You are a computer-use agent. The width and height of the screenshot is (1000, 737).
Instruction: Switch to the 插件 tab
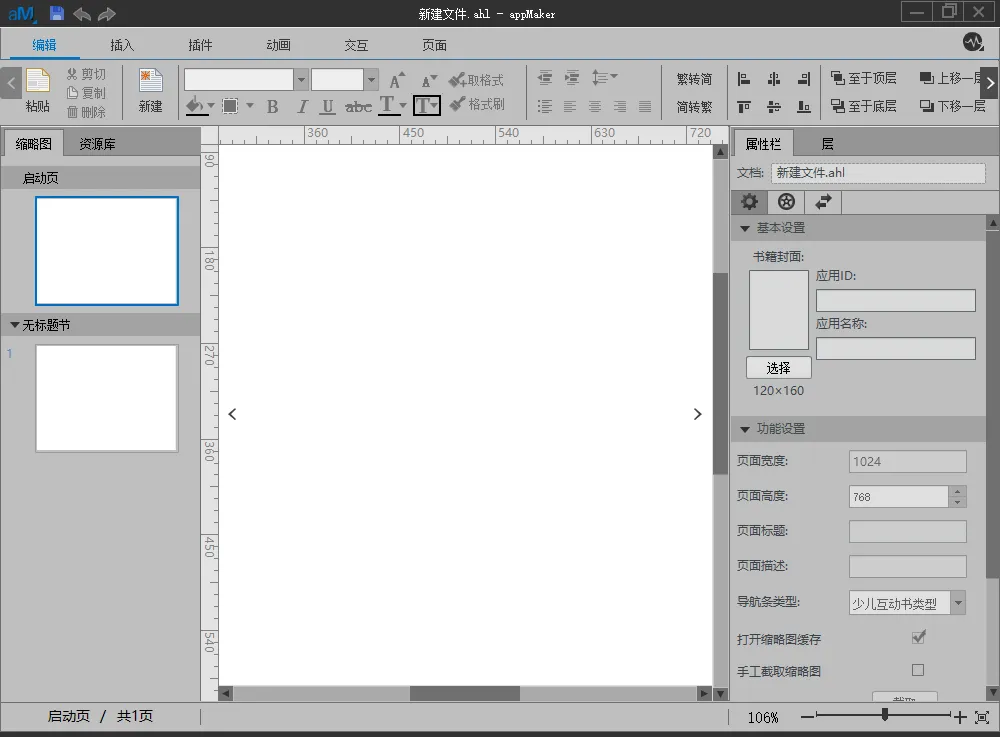[200, 45]
